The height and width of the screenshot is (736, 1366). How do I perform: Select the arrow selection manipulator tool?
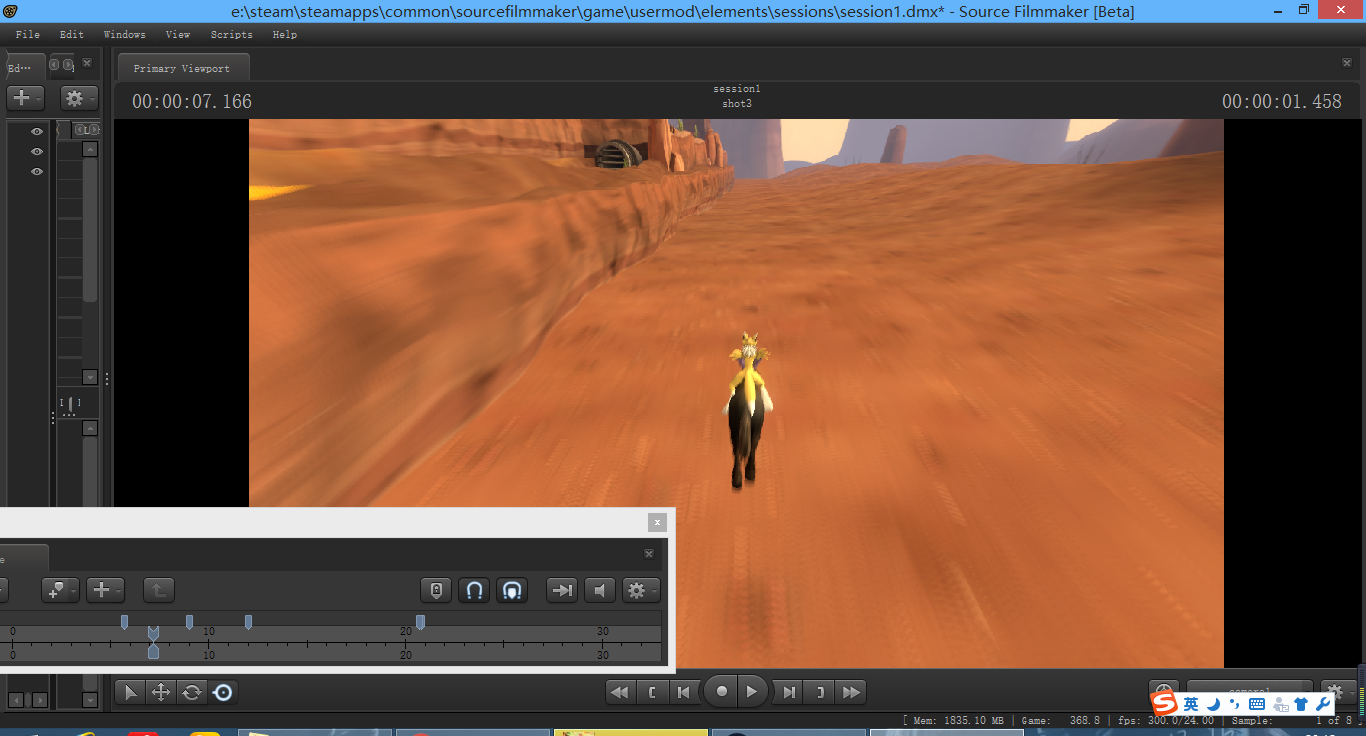(x=131, y=692)
